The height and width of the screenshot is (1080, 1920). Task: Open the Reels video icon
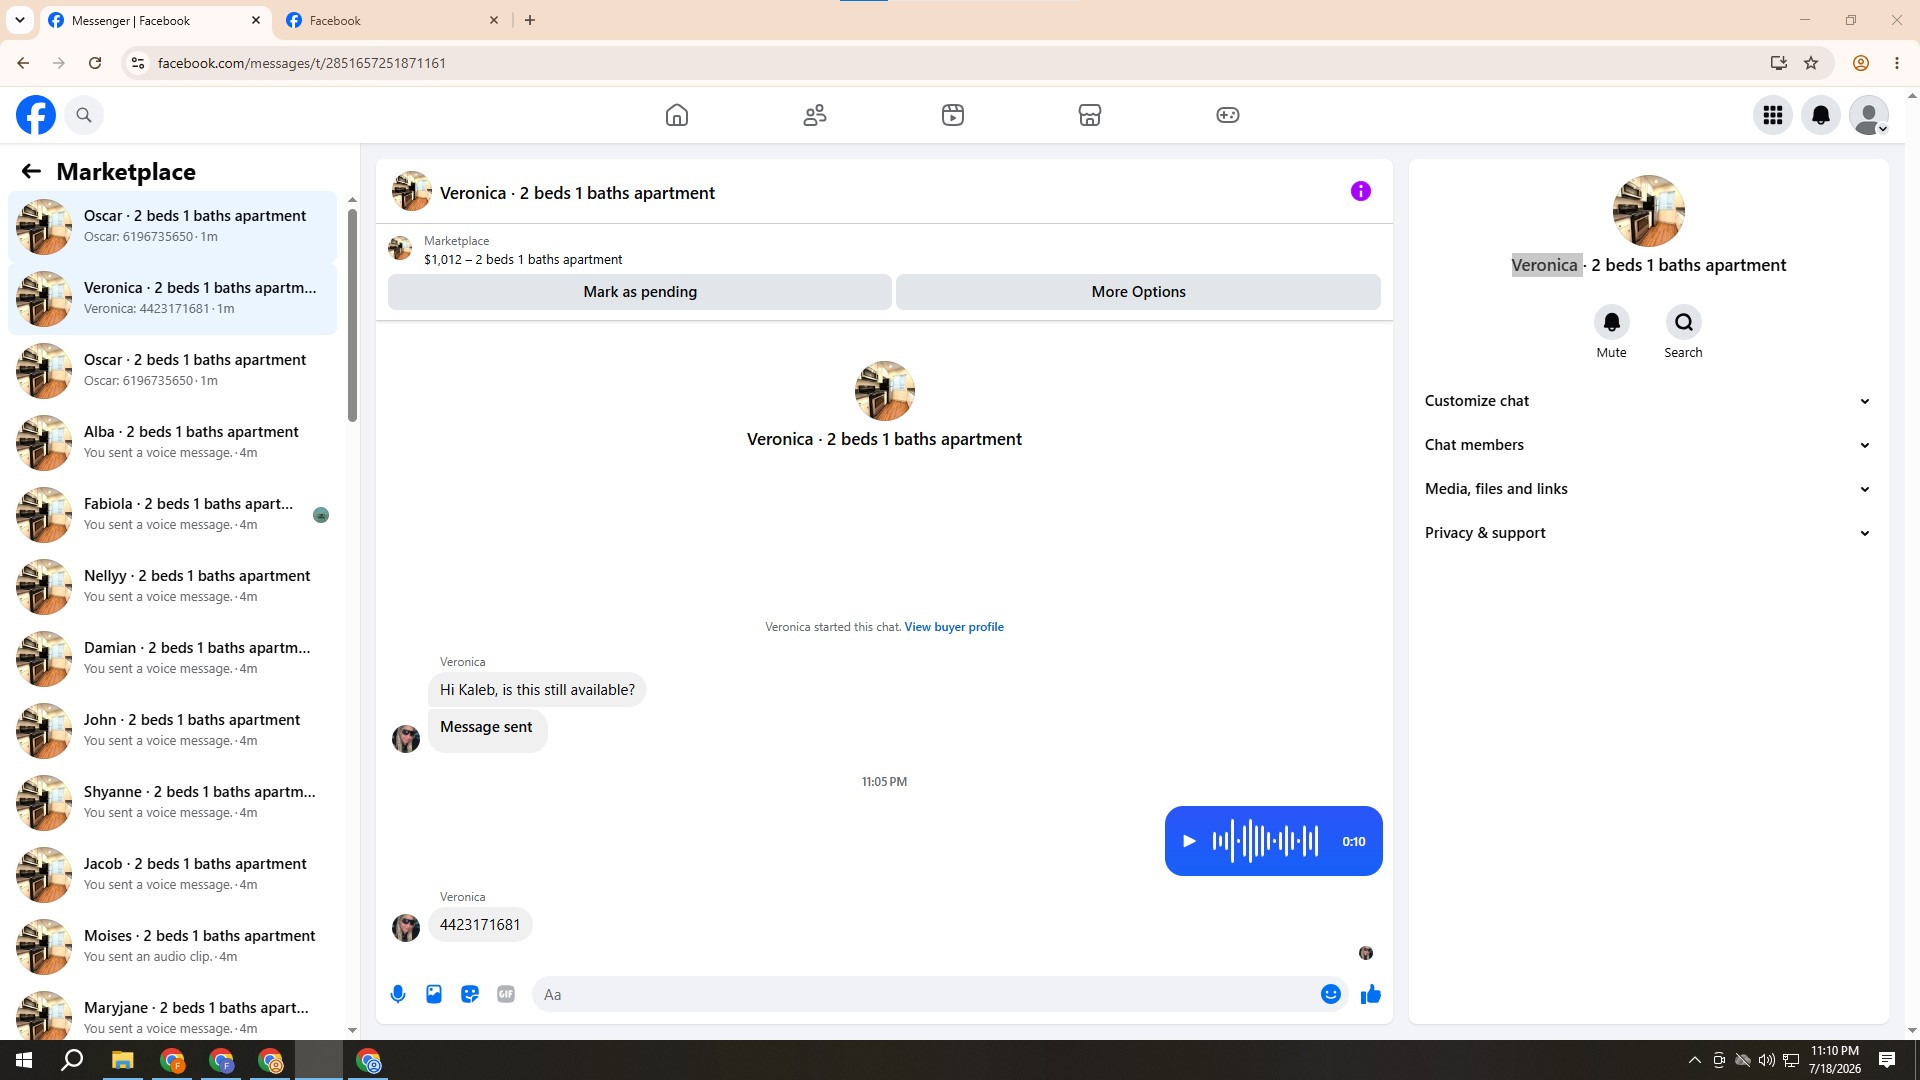tap(953, 115)
